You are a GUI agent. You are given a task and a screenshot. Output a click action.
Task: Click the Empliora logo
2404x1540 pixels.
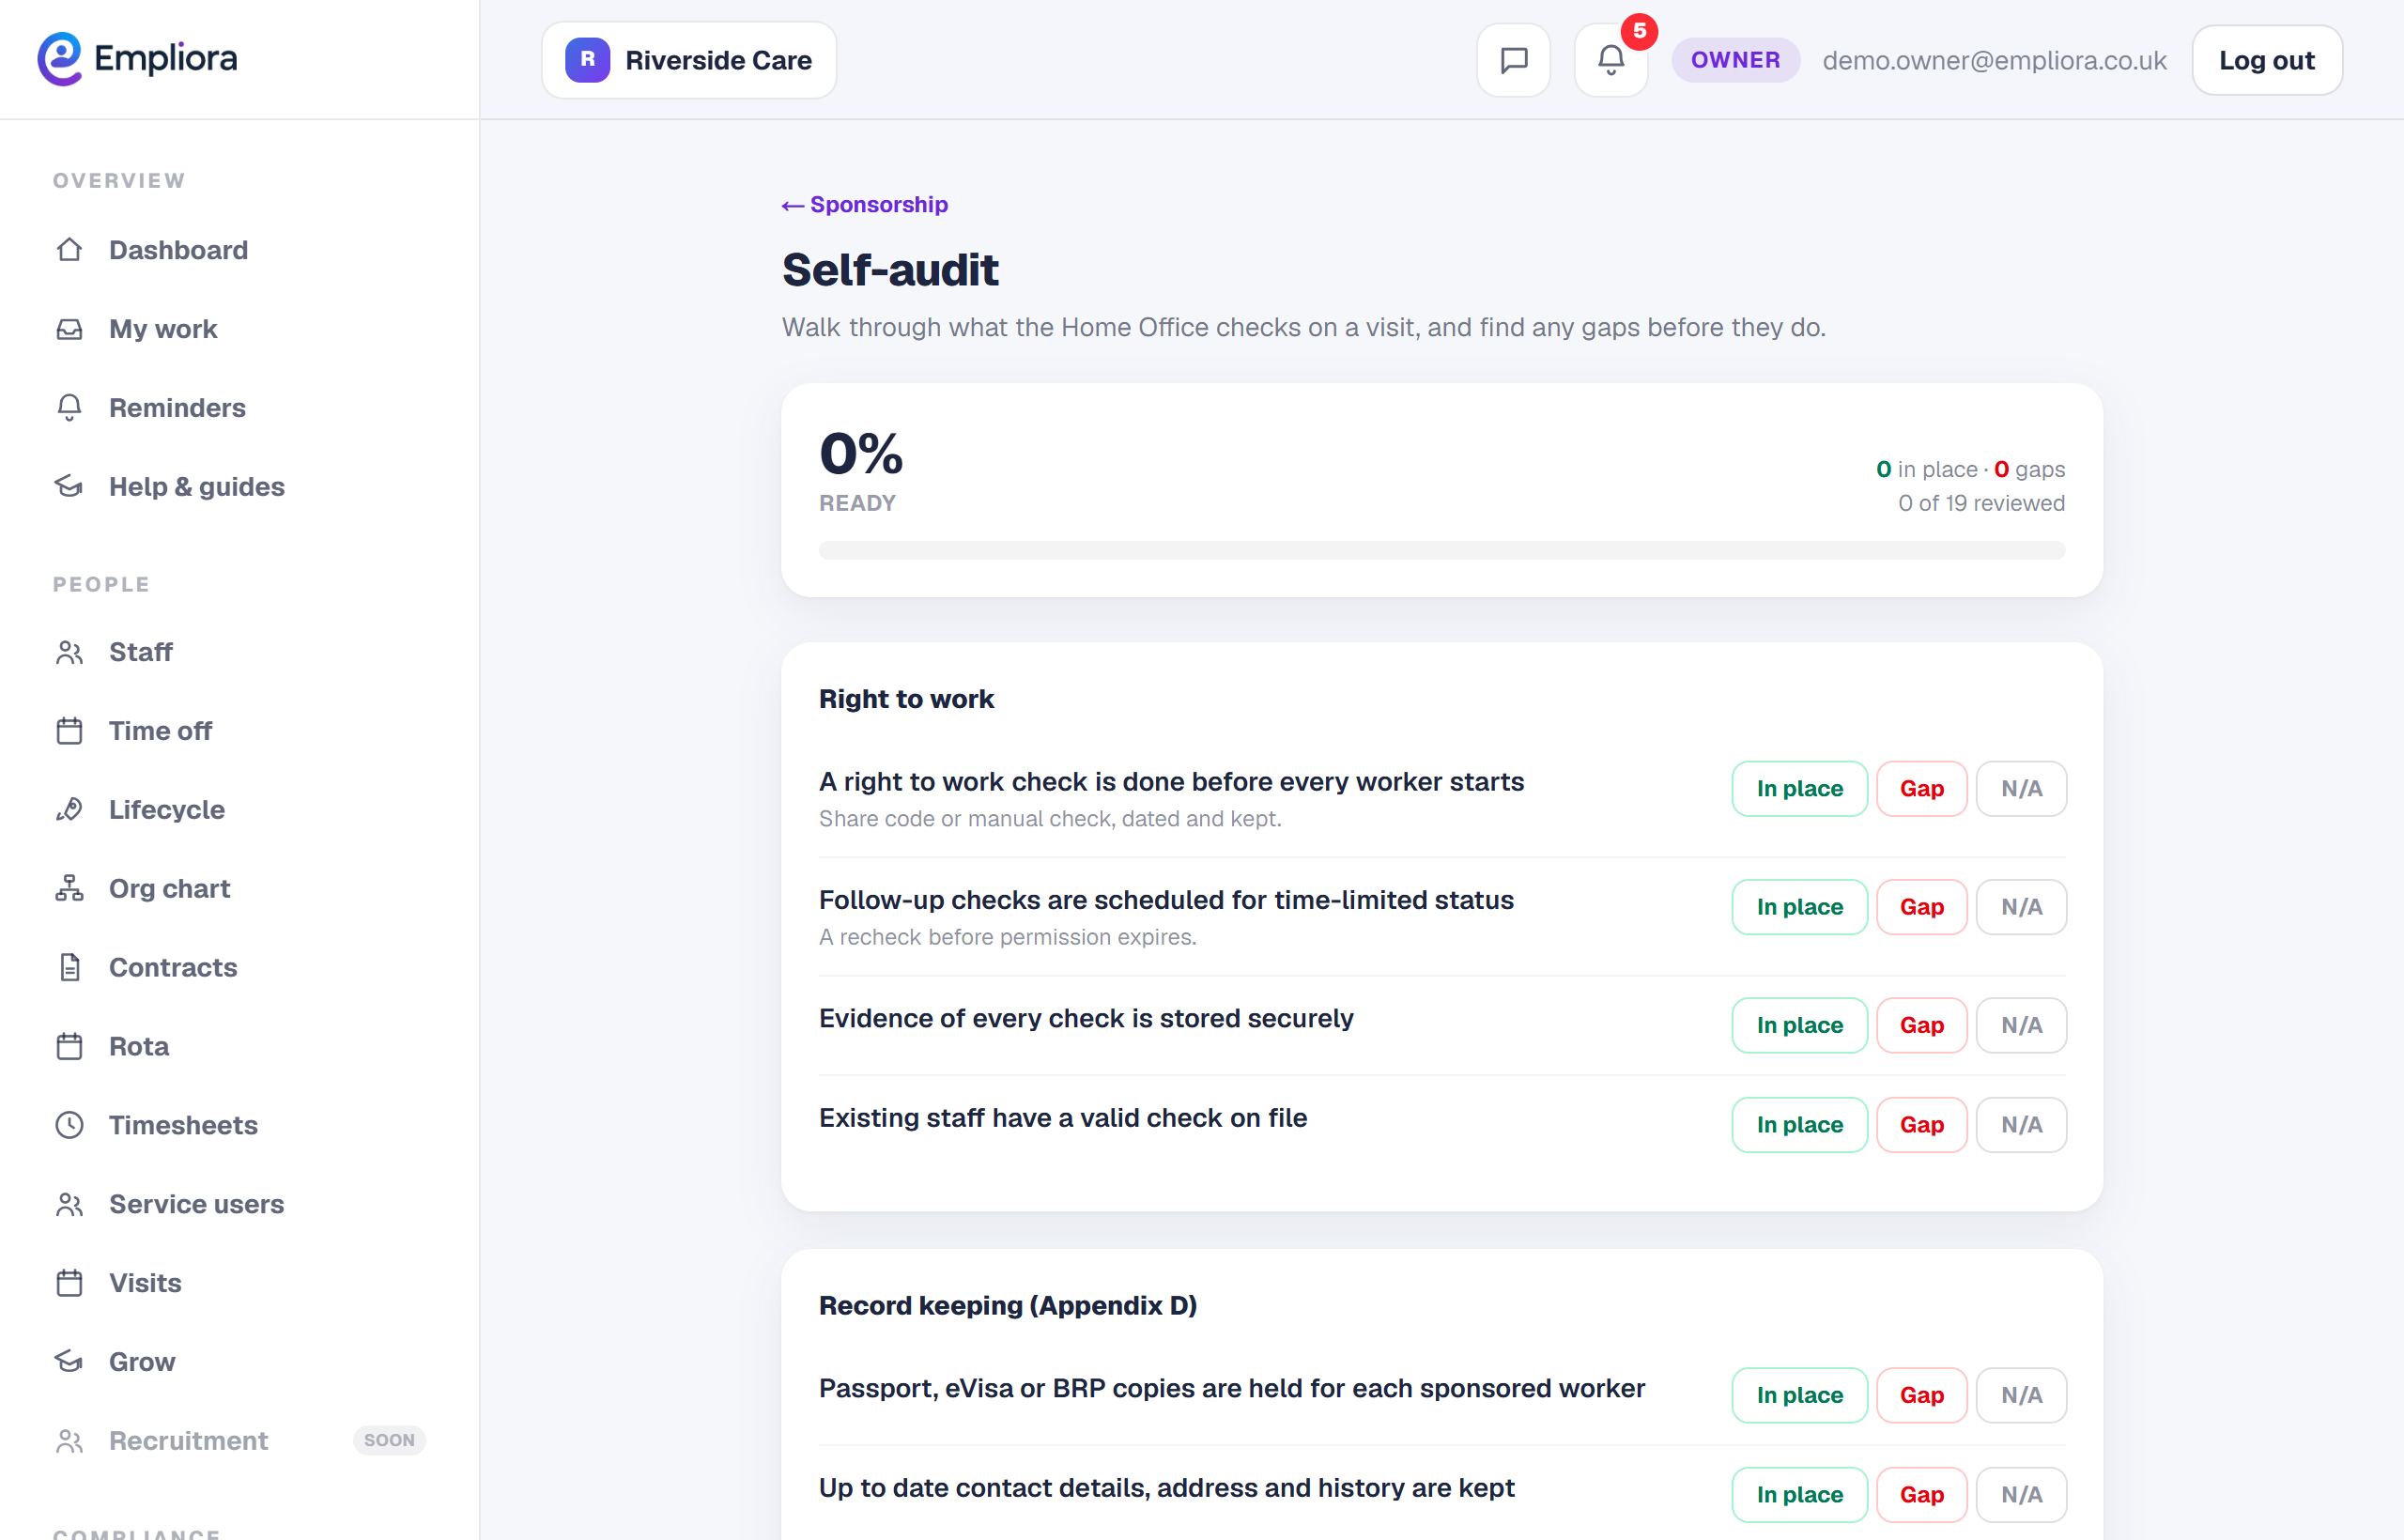click(137, 59)
